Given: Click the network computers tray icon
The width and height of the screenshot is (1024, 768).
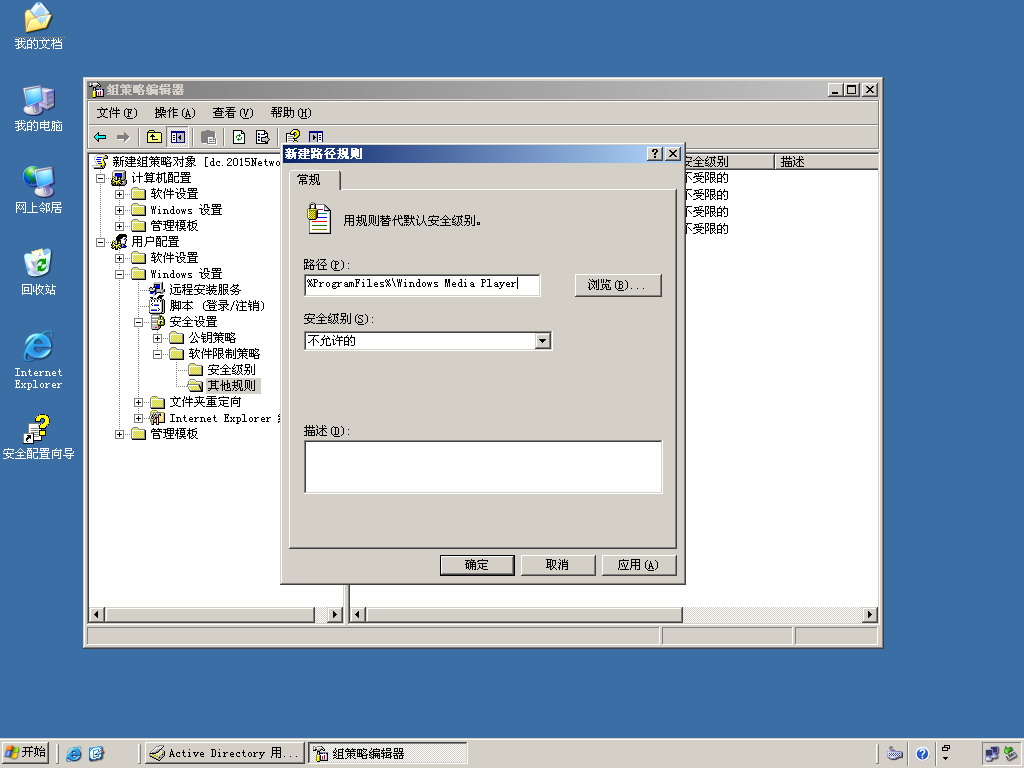Looking at the screenshot, I should tap(991, 754).
